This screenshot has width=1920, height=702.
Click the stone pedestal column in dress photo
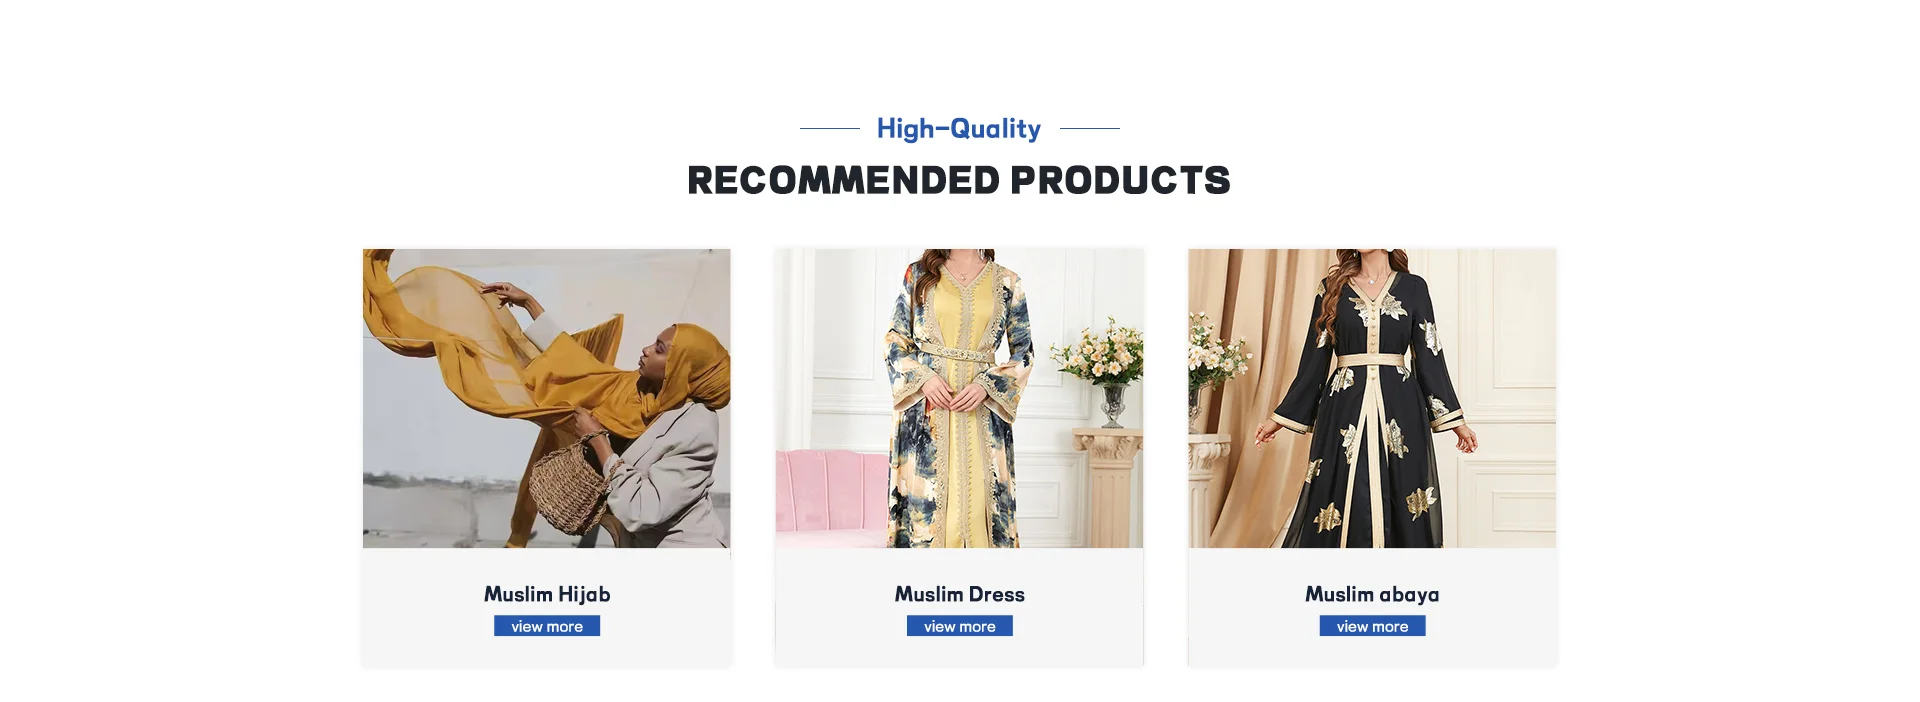tap(1108, 488)
